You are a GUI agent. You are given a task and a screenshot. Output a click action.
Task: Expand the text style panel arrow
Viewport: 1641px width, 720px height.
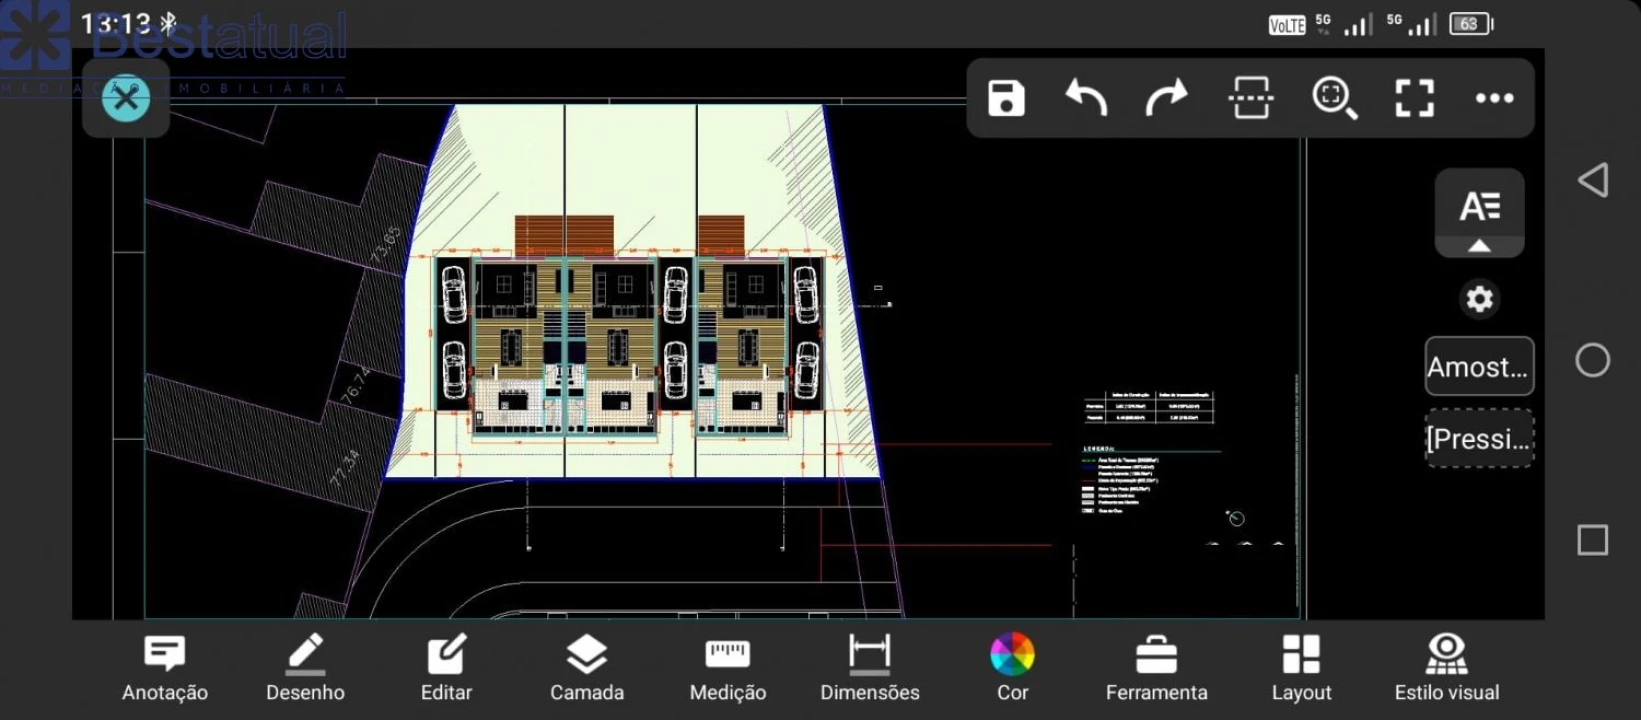(x=1479, y=246)
